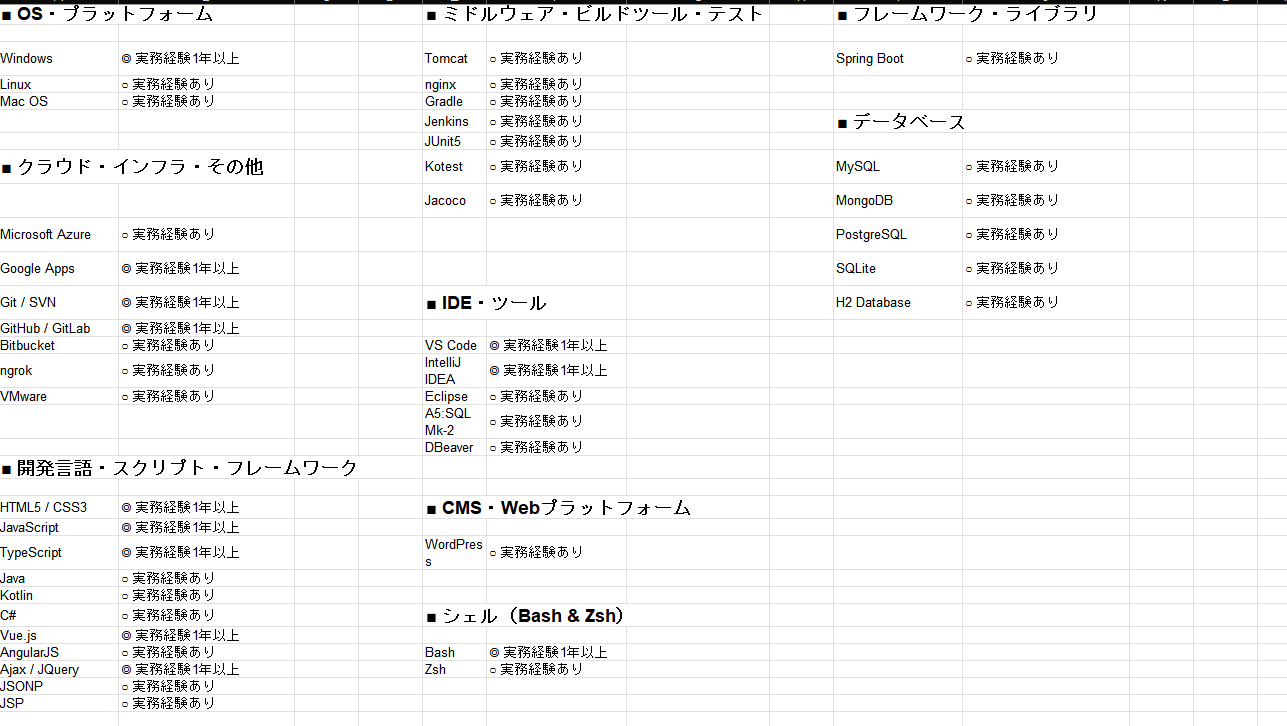Select the Bash cell
The height and width of the screenshot is (726, 1287).
point(454,652)
